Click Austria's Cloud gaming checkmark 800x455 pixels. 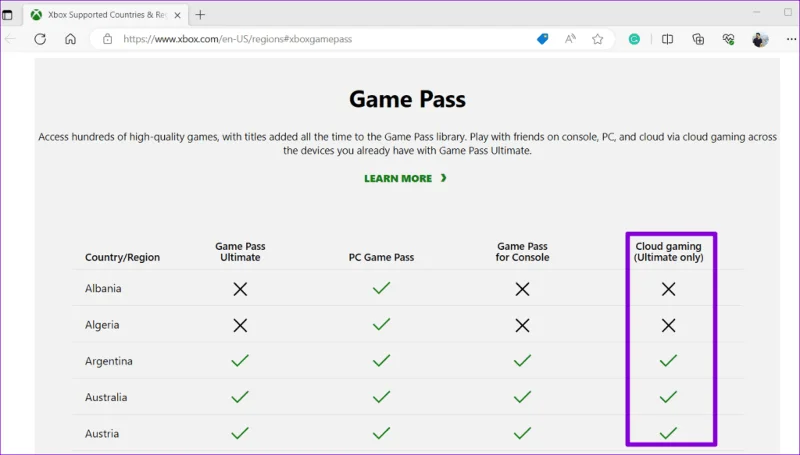(668, 433)
